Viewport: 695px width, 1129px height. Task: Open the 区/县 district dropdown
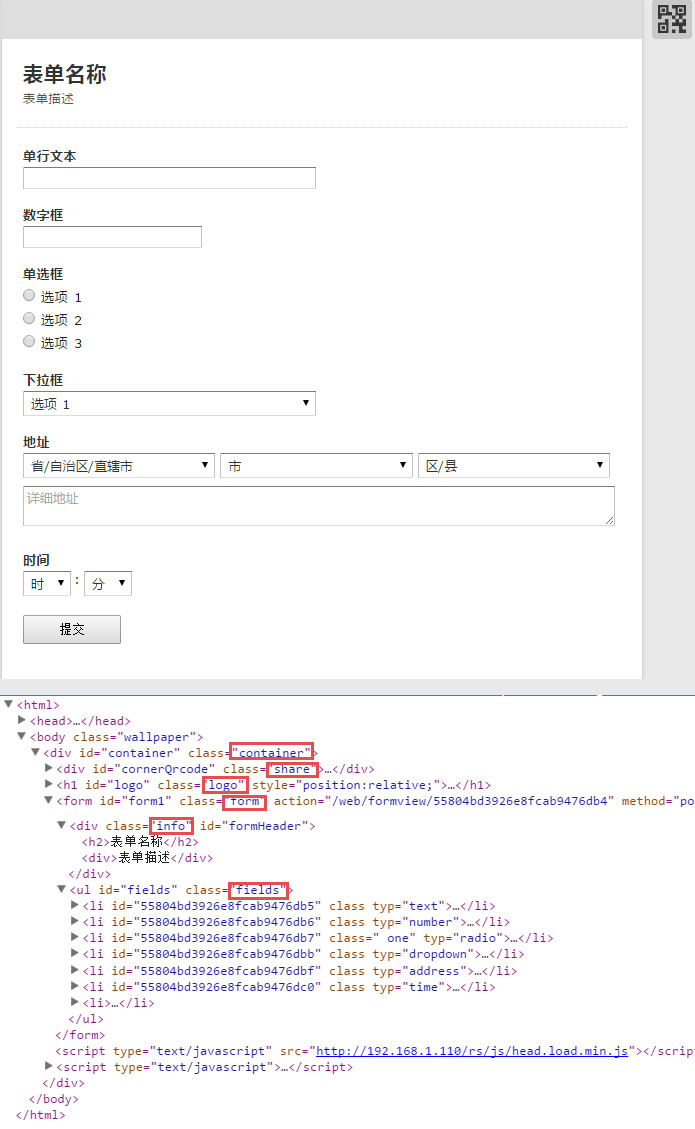coord(514,465)
